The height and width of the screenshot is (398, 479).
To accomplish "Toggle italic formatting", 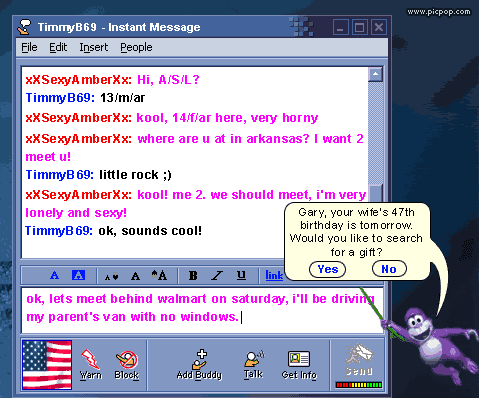I will click(x=217, y=276).
